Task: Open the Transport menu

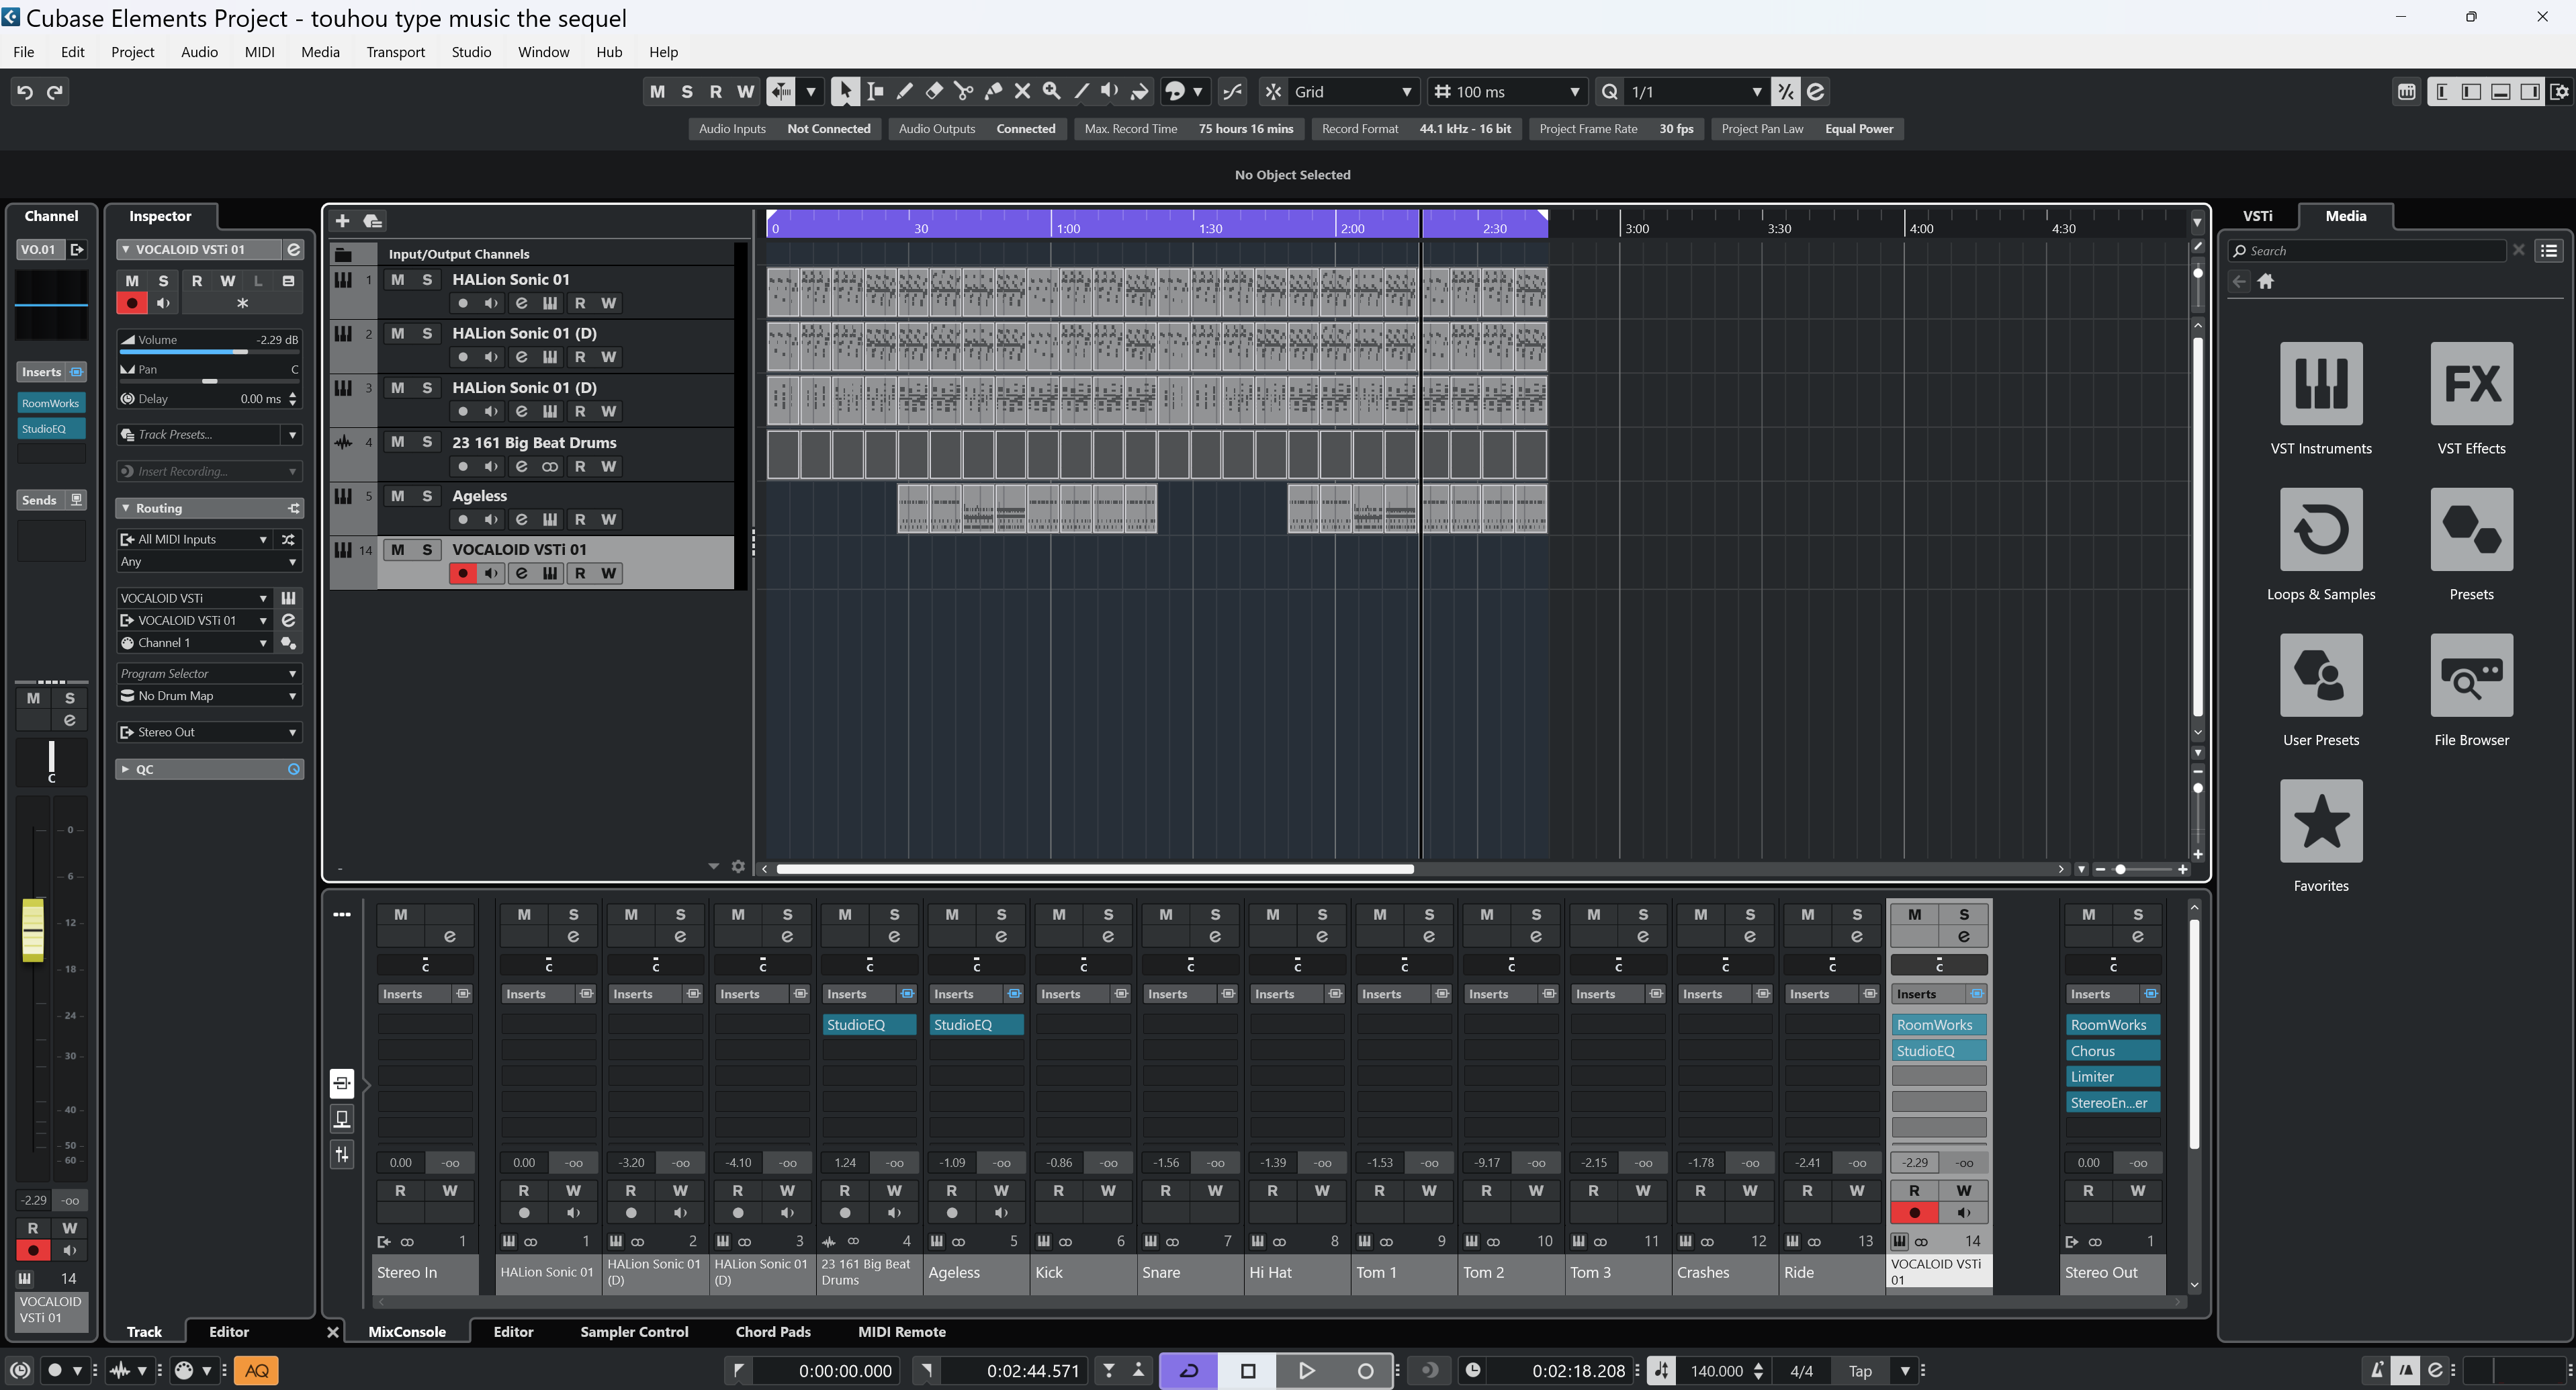Action: (x=395, y=52)
